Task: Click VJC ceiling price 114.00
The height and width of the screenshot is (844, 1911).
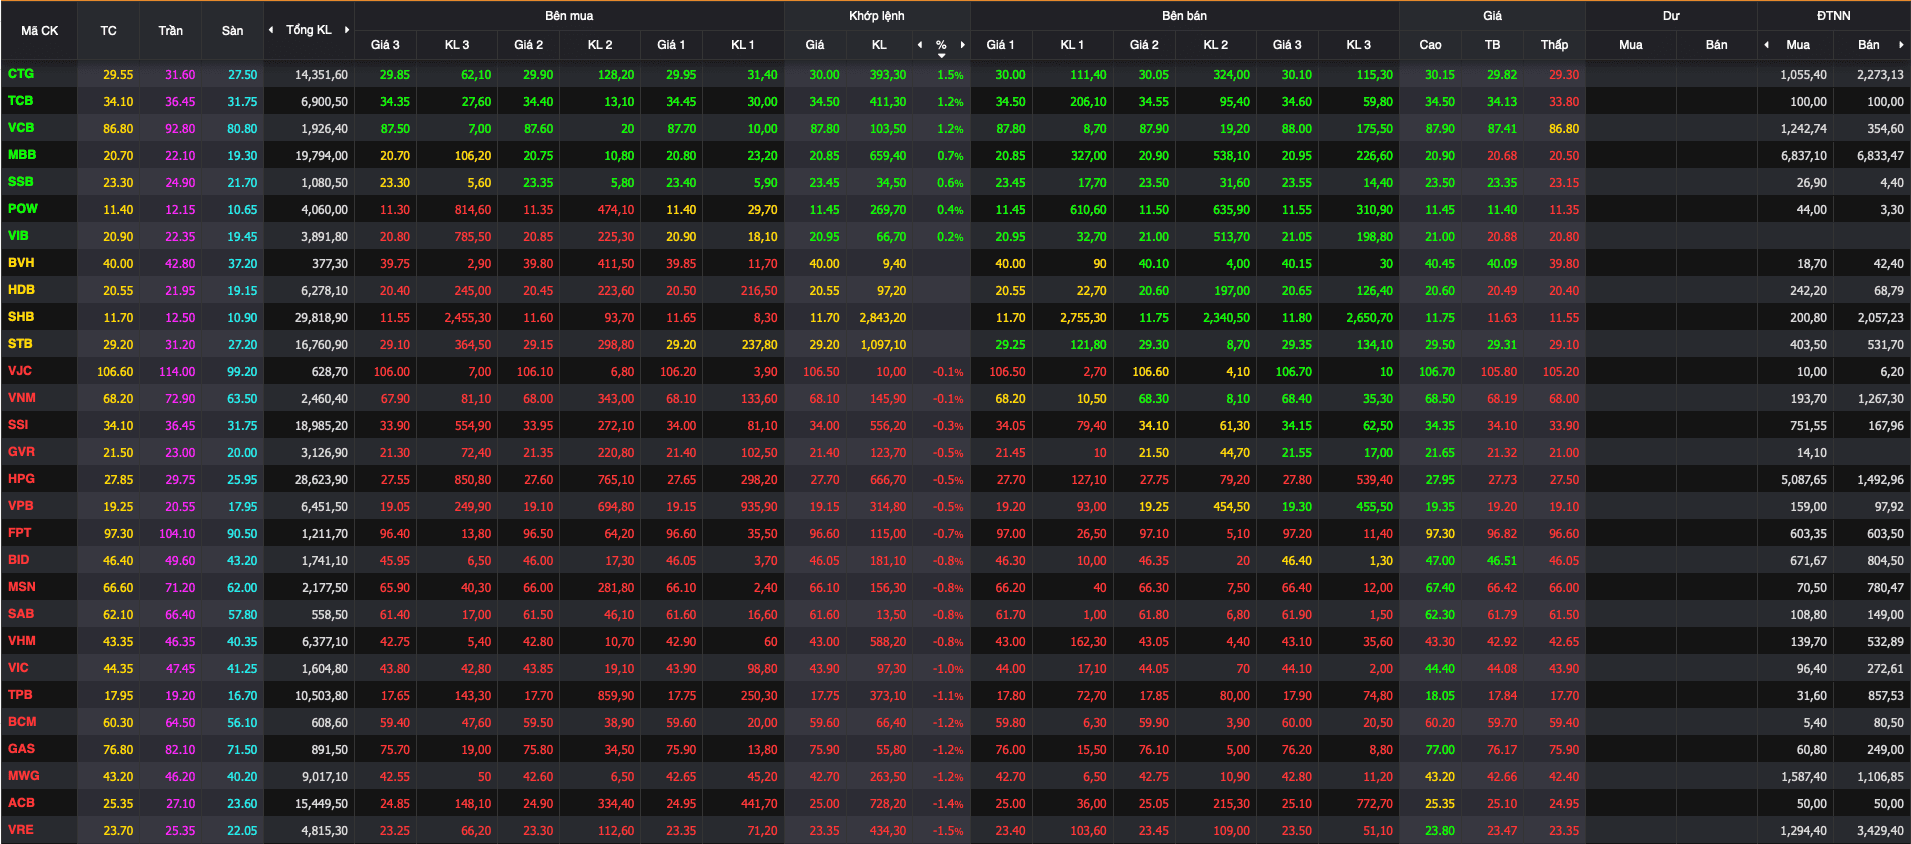Action: pyautogui.click(x=177, y=372)
